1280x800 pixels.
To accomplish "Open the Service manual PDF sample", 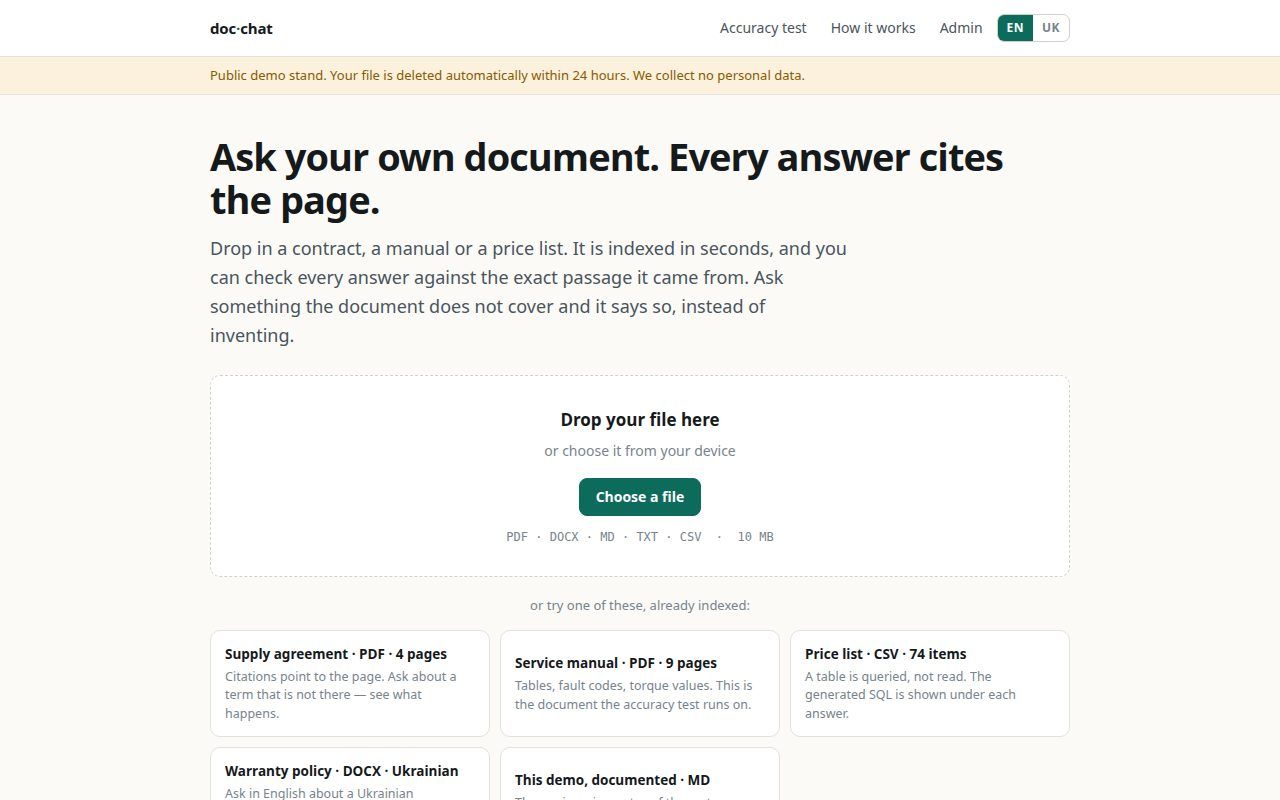I will point(640,683).
